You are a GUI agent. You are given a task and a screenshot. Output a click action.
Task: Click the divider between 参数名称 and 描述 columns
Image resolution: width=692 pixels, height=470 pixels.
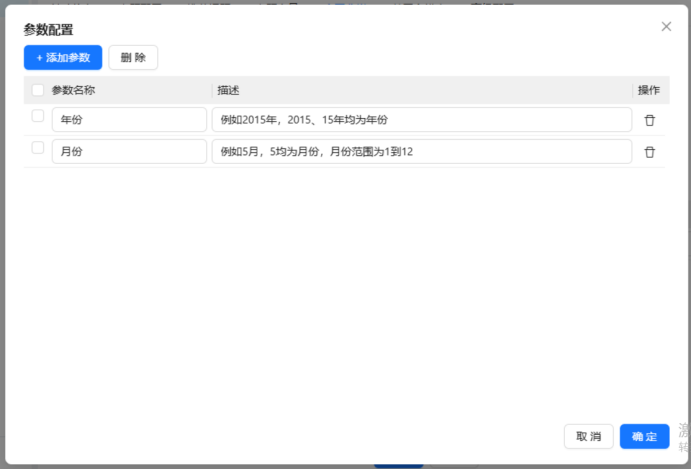pyautogui.click(x=212, y=90)
